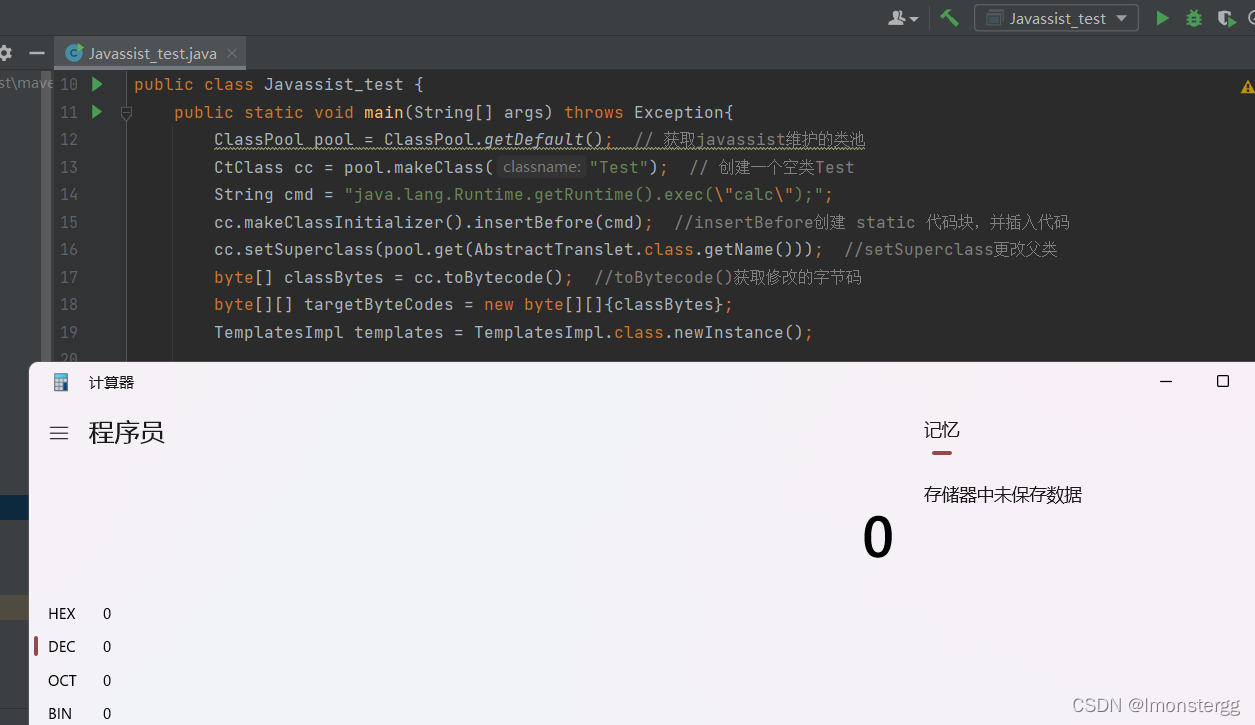Open the Calculator hamburger navigation menu

(x=59, y=433)
